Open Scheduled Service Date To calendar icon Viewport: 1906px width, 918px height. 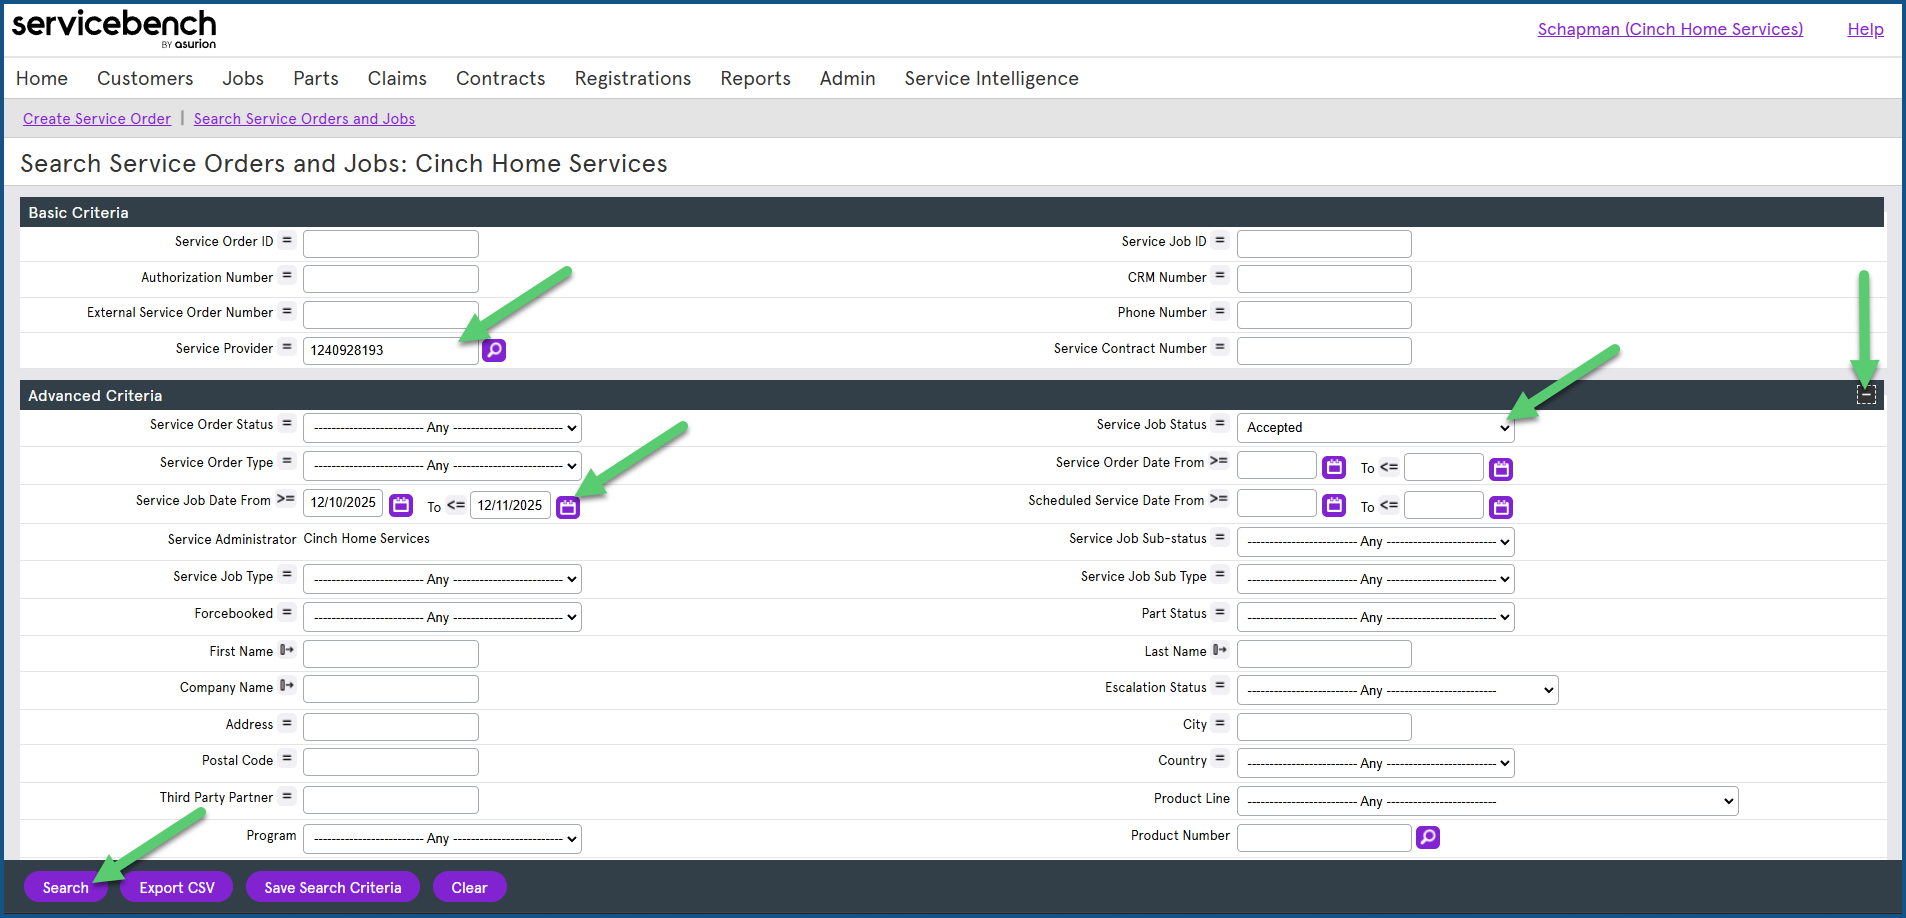[x=1501, y=507]
